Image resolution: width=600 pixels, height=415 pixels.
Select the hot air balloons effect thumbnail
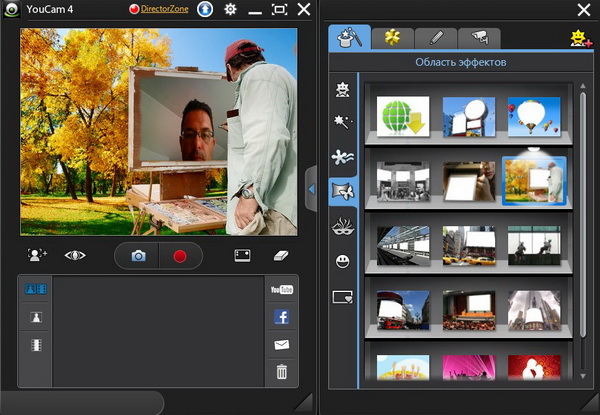(x=534, y=117)
